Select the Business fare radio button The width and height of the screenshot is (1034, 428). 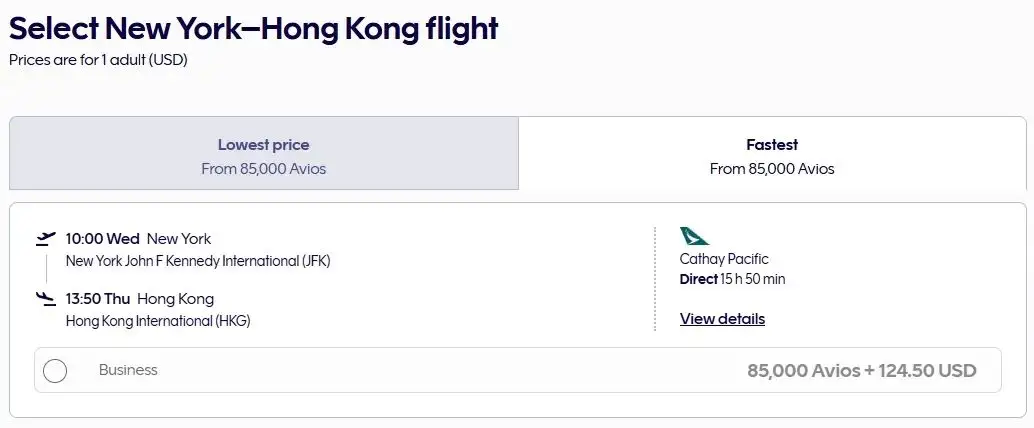(x=55, y=371)
